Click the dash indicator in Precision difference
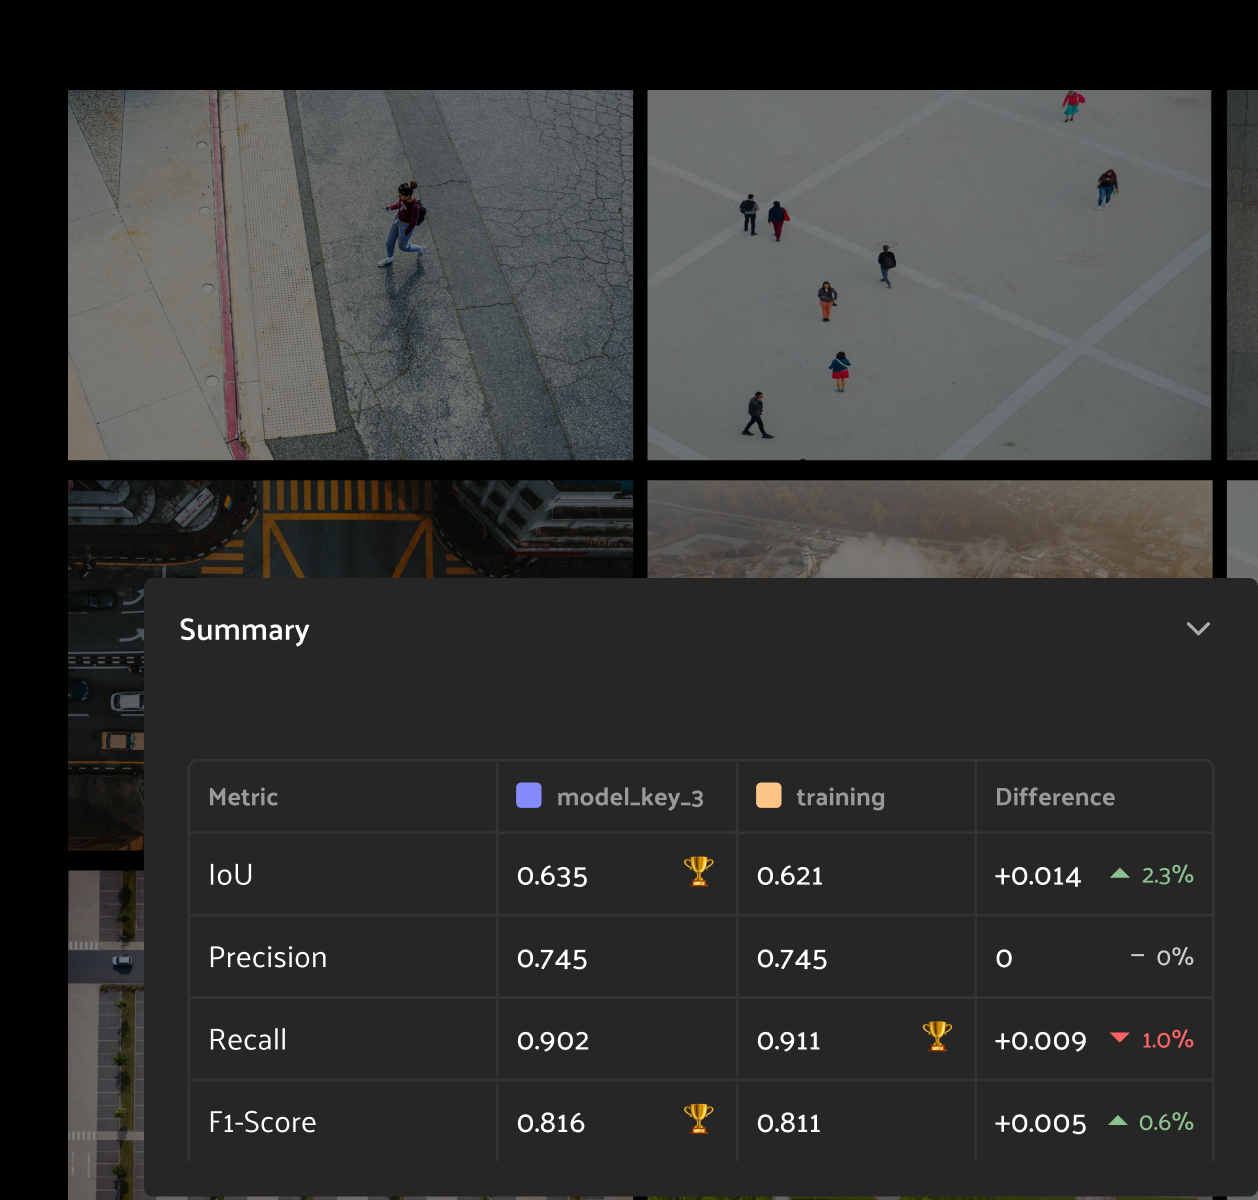The width and height of the screenshot is (1258, 1200). coord(1136,956)
